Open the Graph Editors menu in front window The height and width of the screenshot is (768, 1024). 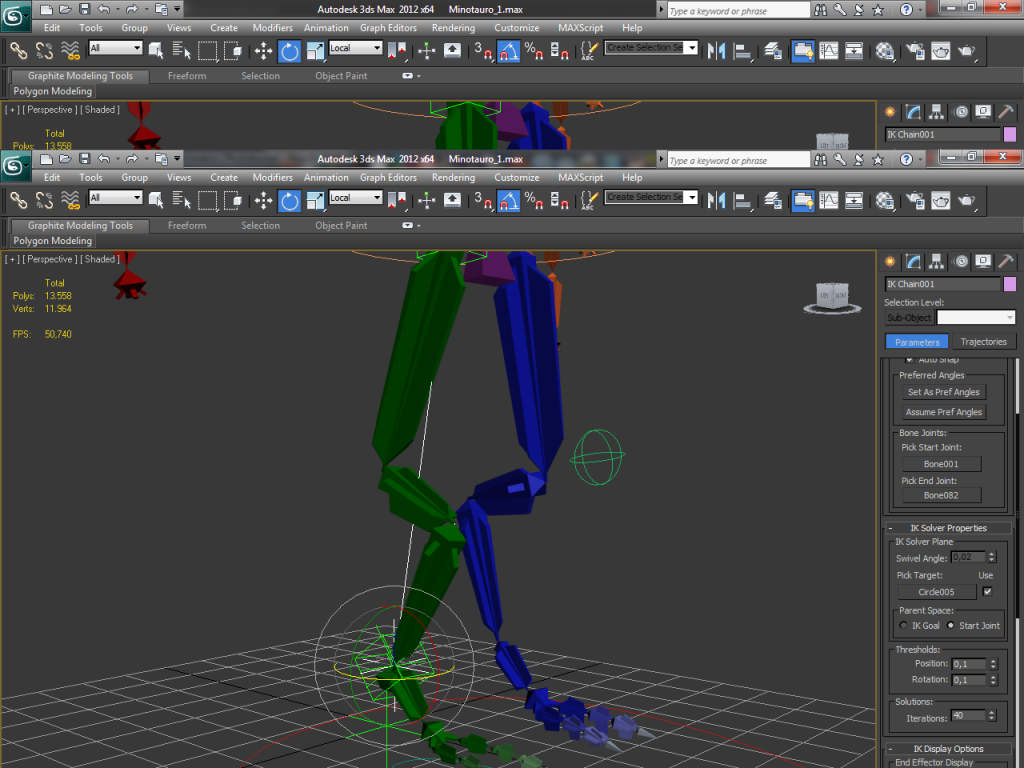click(x=388, y=178)
